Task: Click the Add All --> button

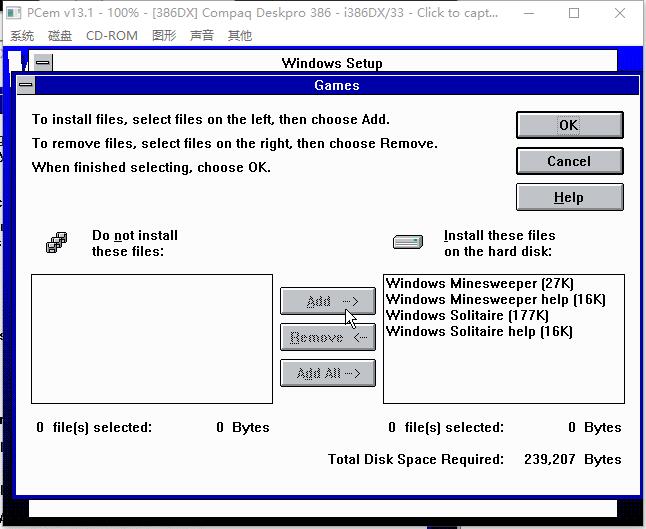Action: (328, 373)
